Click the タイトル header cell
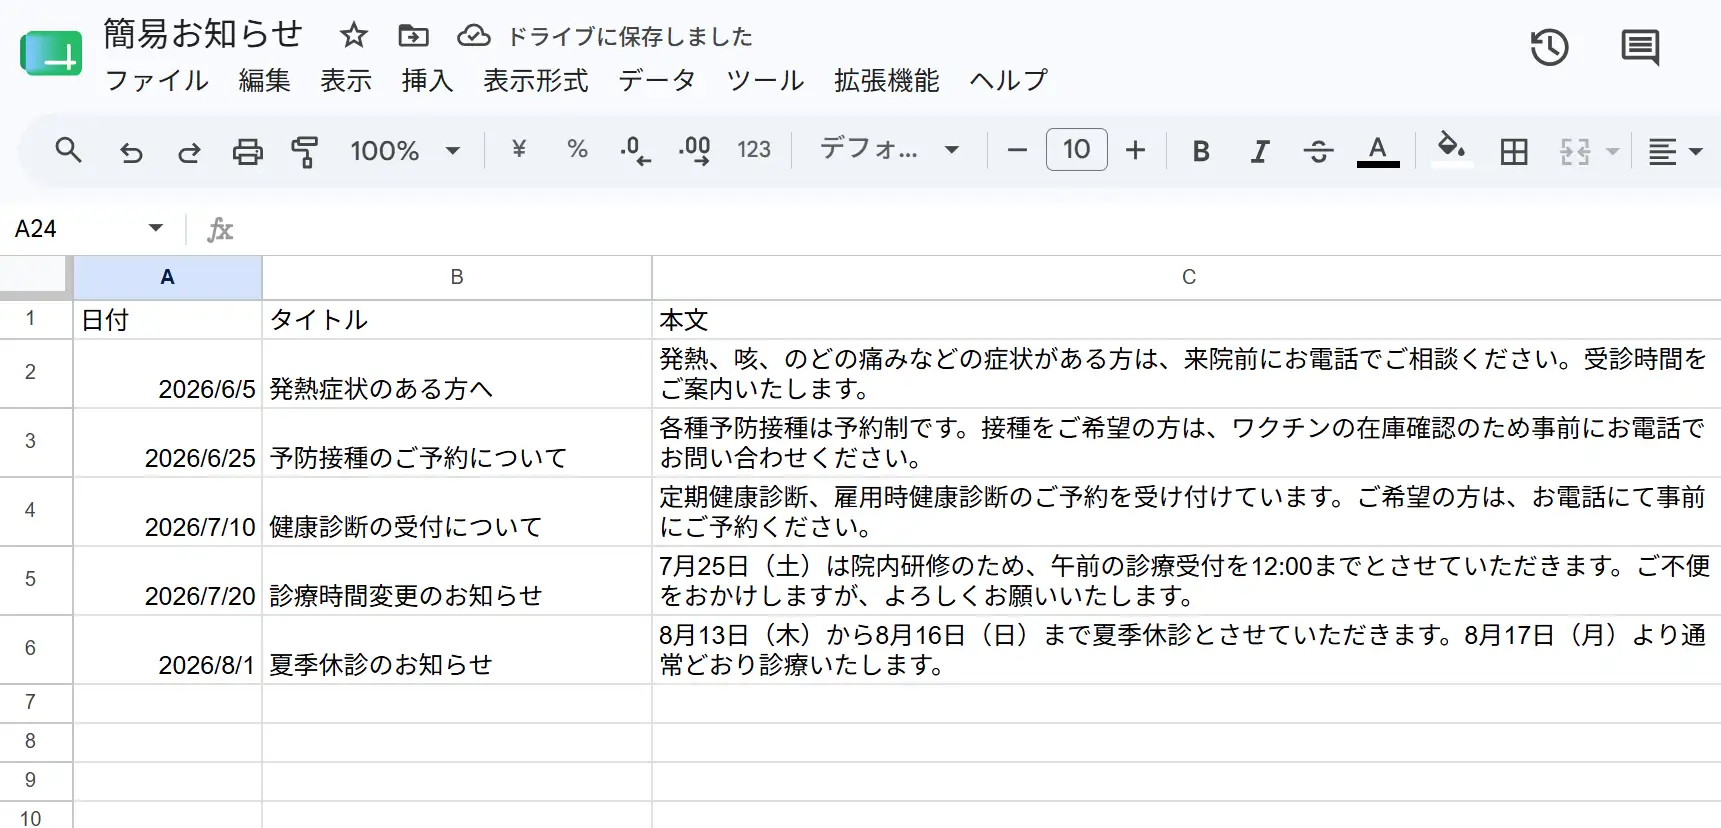Viewport: 1721px width, 828px height. (x=457, y=320)
